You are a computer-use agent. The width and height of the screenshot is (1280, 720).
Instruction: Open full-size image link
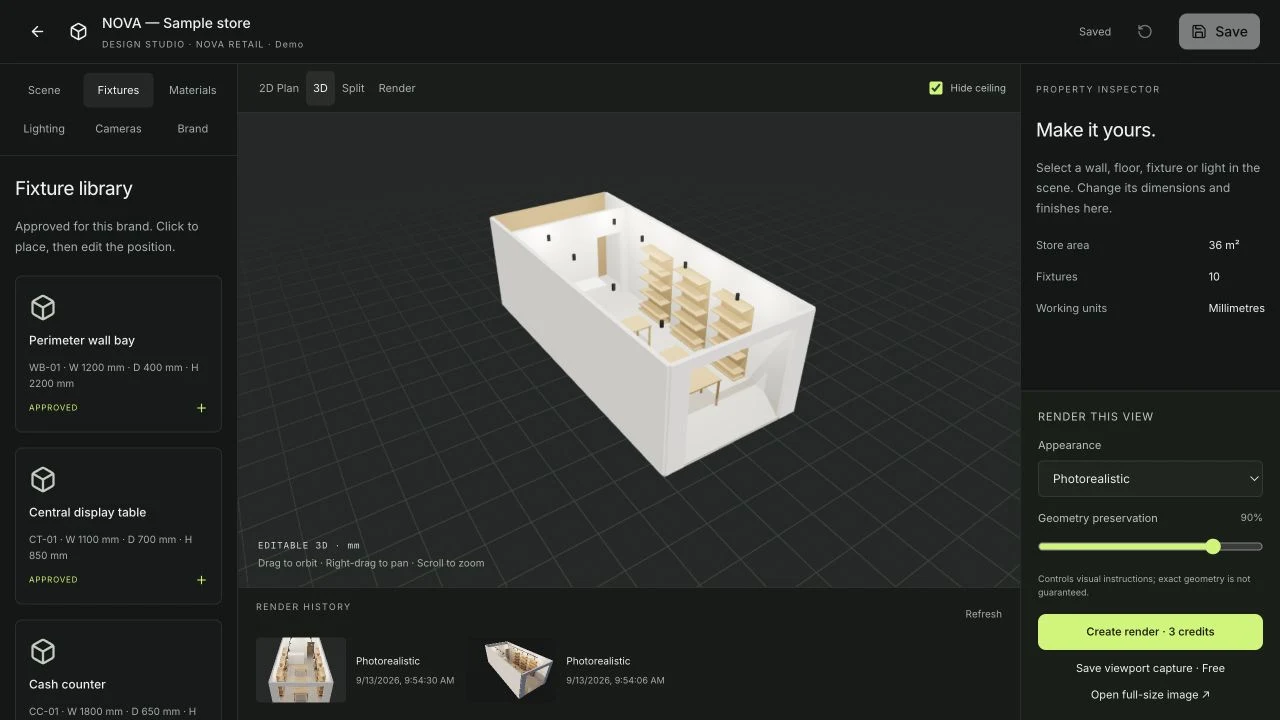(1150, 695)
